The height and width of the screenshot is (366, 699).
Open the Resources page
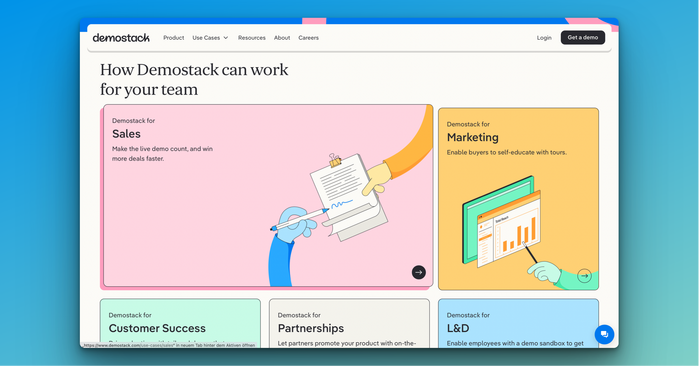pos(251,38)
